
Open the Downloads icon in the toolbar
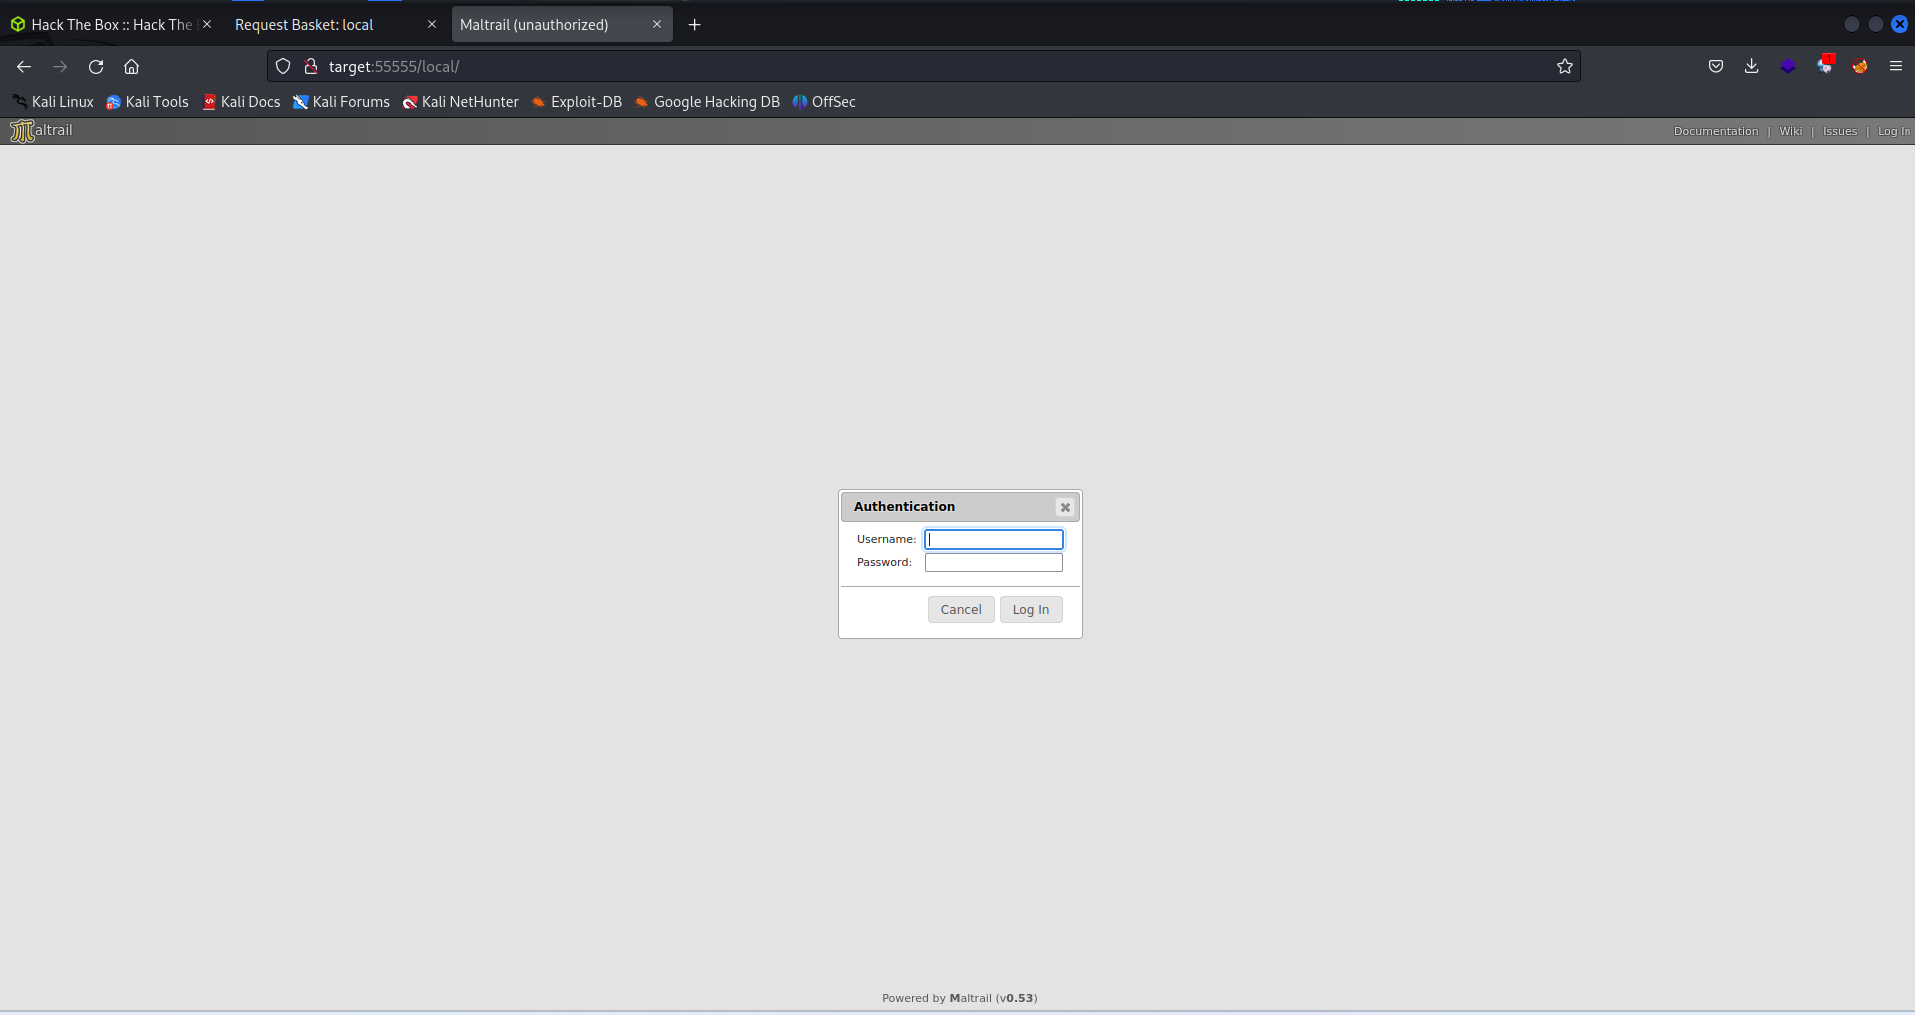[1751, 66]
